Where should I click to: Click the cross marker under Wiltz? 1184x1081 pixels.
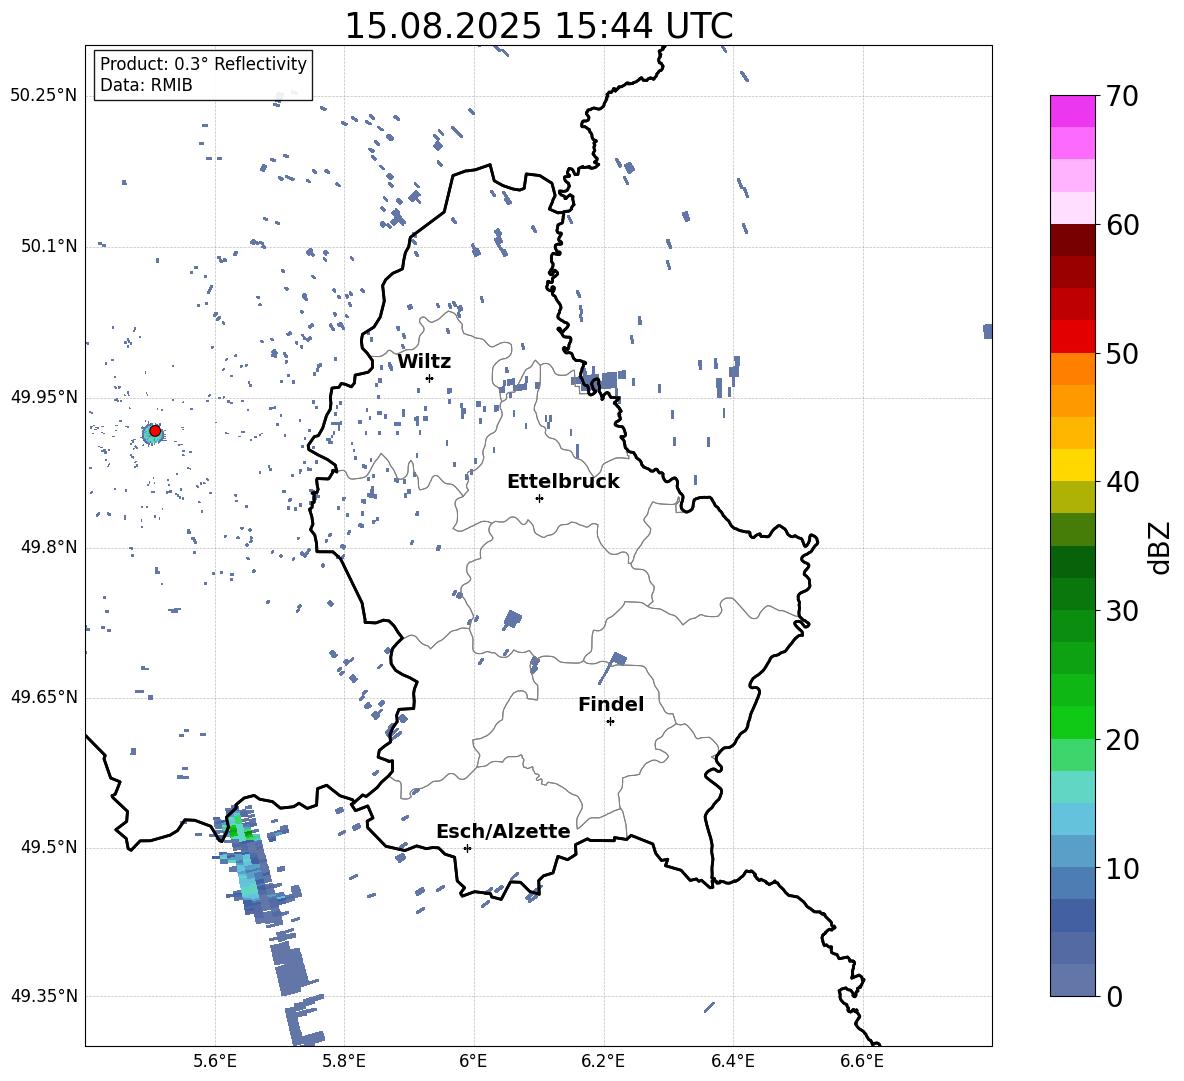tap(429, 378)
